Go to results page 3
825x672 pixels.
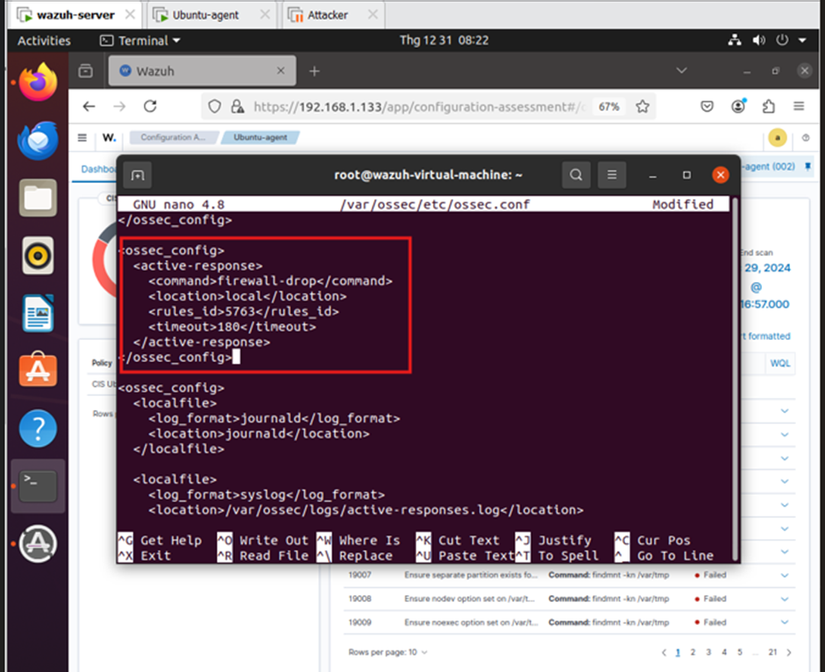coord(709,653)
